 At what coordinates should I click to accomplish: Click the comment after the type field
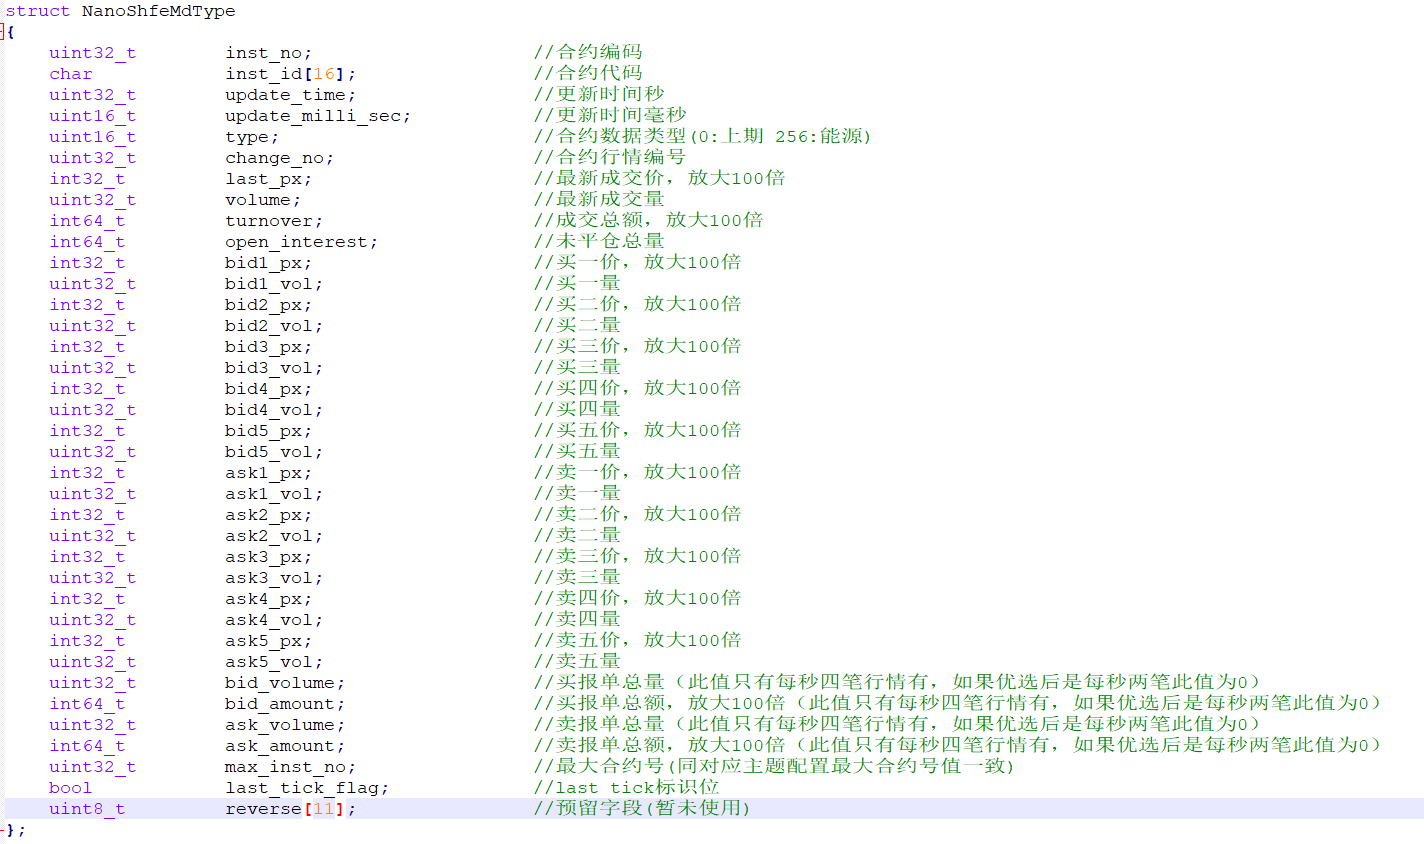702,137
